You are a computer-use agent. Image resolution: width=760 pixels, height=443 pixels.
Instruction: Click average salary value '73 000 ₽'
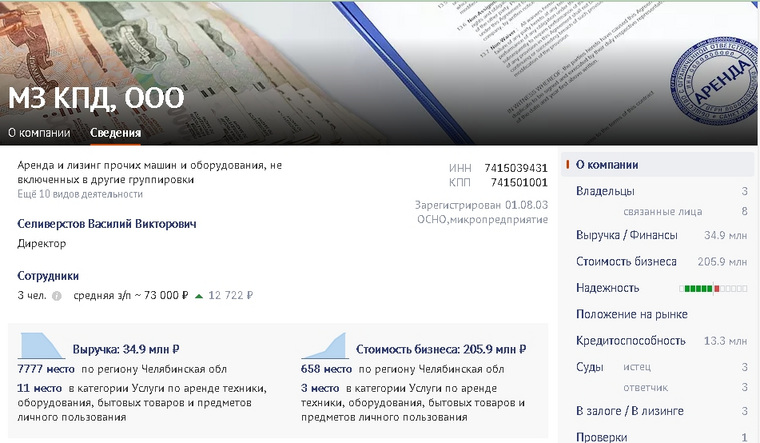point(166,296)
